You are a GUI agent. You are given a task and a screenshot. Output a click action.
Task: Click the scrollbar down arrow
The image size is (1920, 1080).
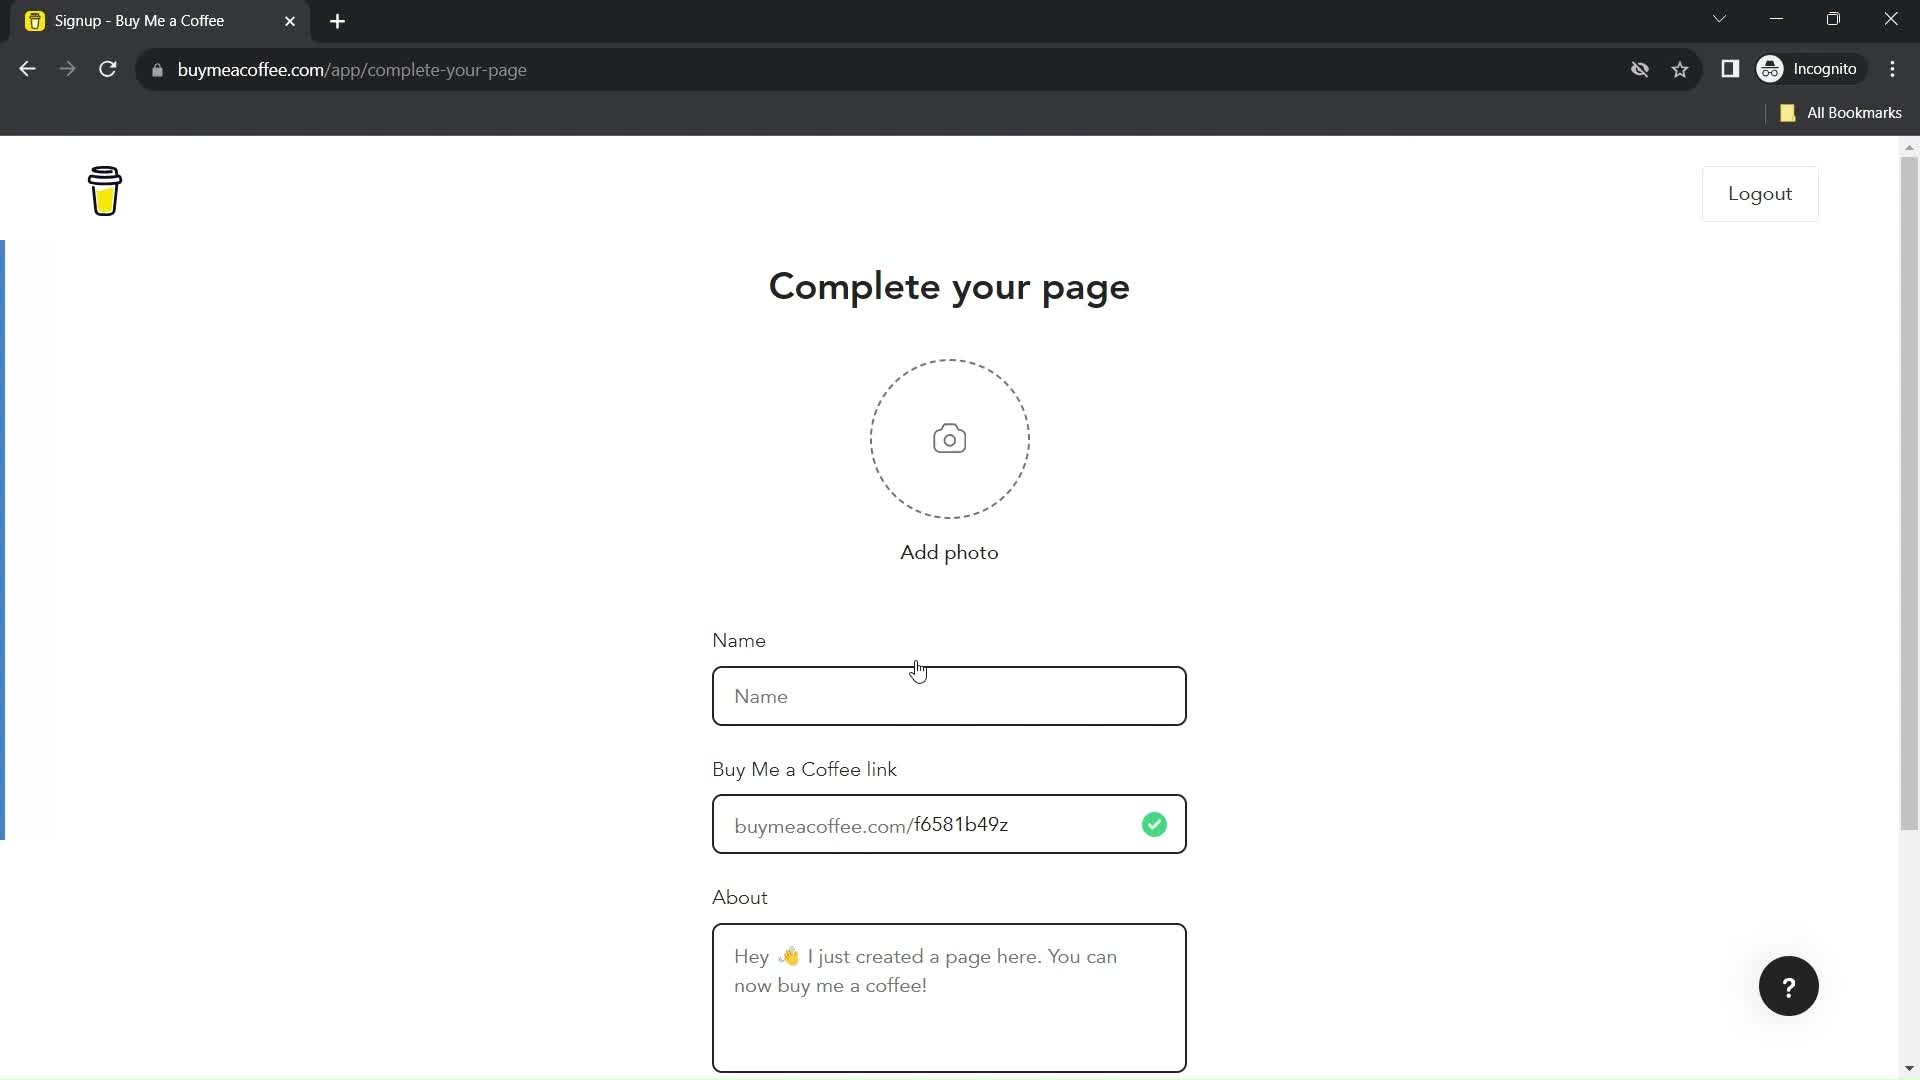pyautogui.click(x=1909, y=1069)
